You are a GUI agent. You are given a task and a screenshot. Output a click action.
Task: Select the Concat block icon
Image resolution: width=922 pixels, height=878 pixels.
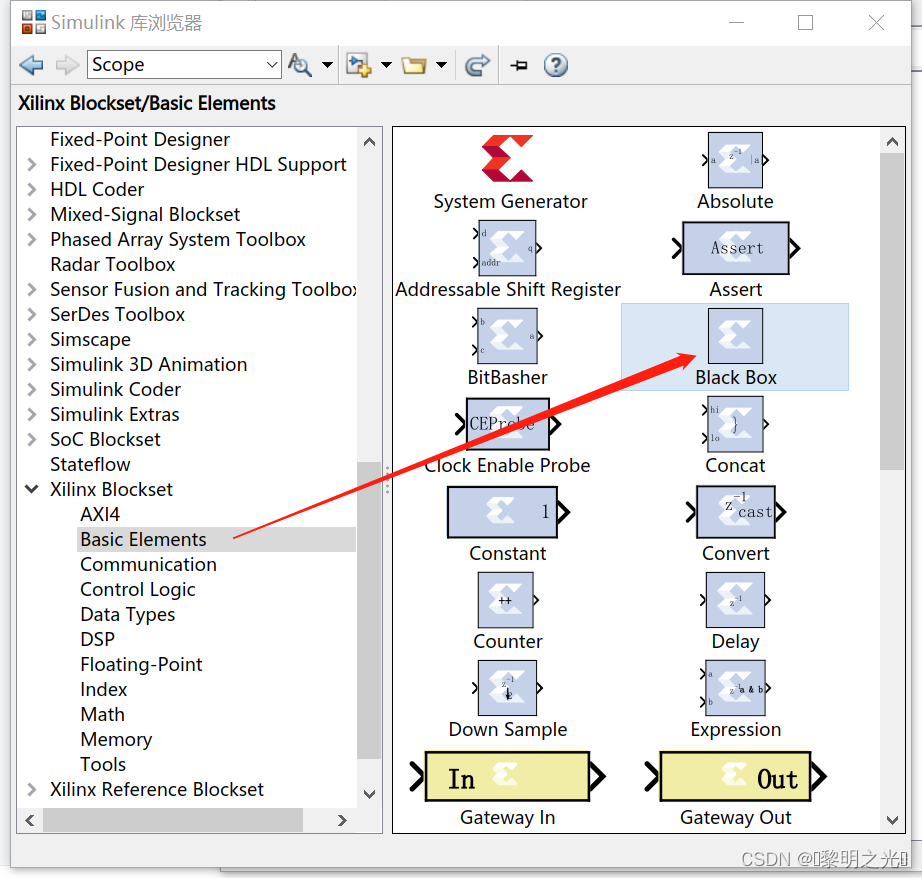tap(735, 424)
